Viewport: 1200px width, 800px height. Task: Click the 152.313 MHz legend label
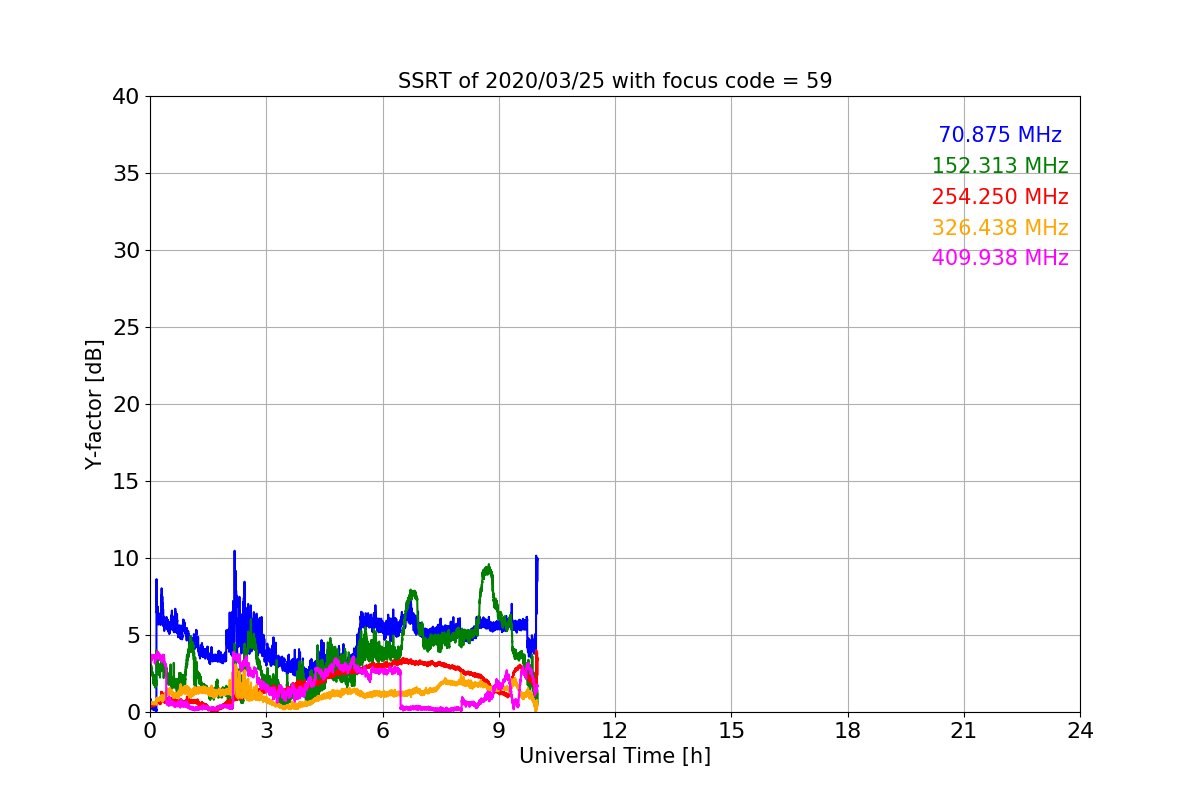point(999,166)
